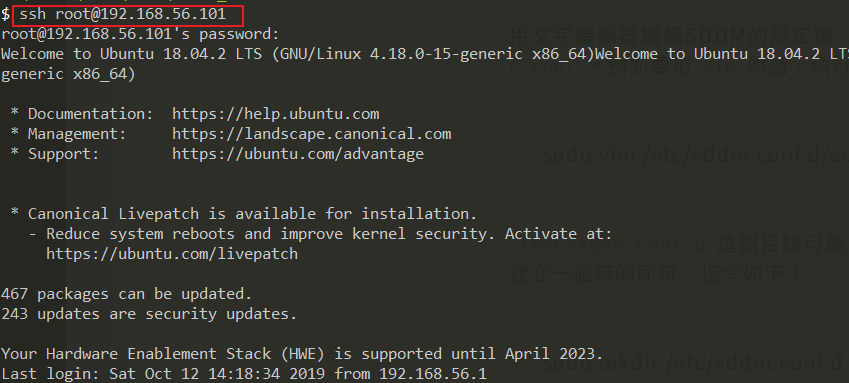Image resolution: width=849 pixels, height=383 pixels.
Task: Click the "243 updates are security updates" line
Action: (x=149, y=314)
